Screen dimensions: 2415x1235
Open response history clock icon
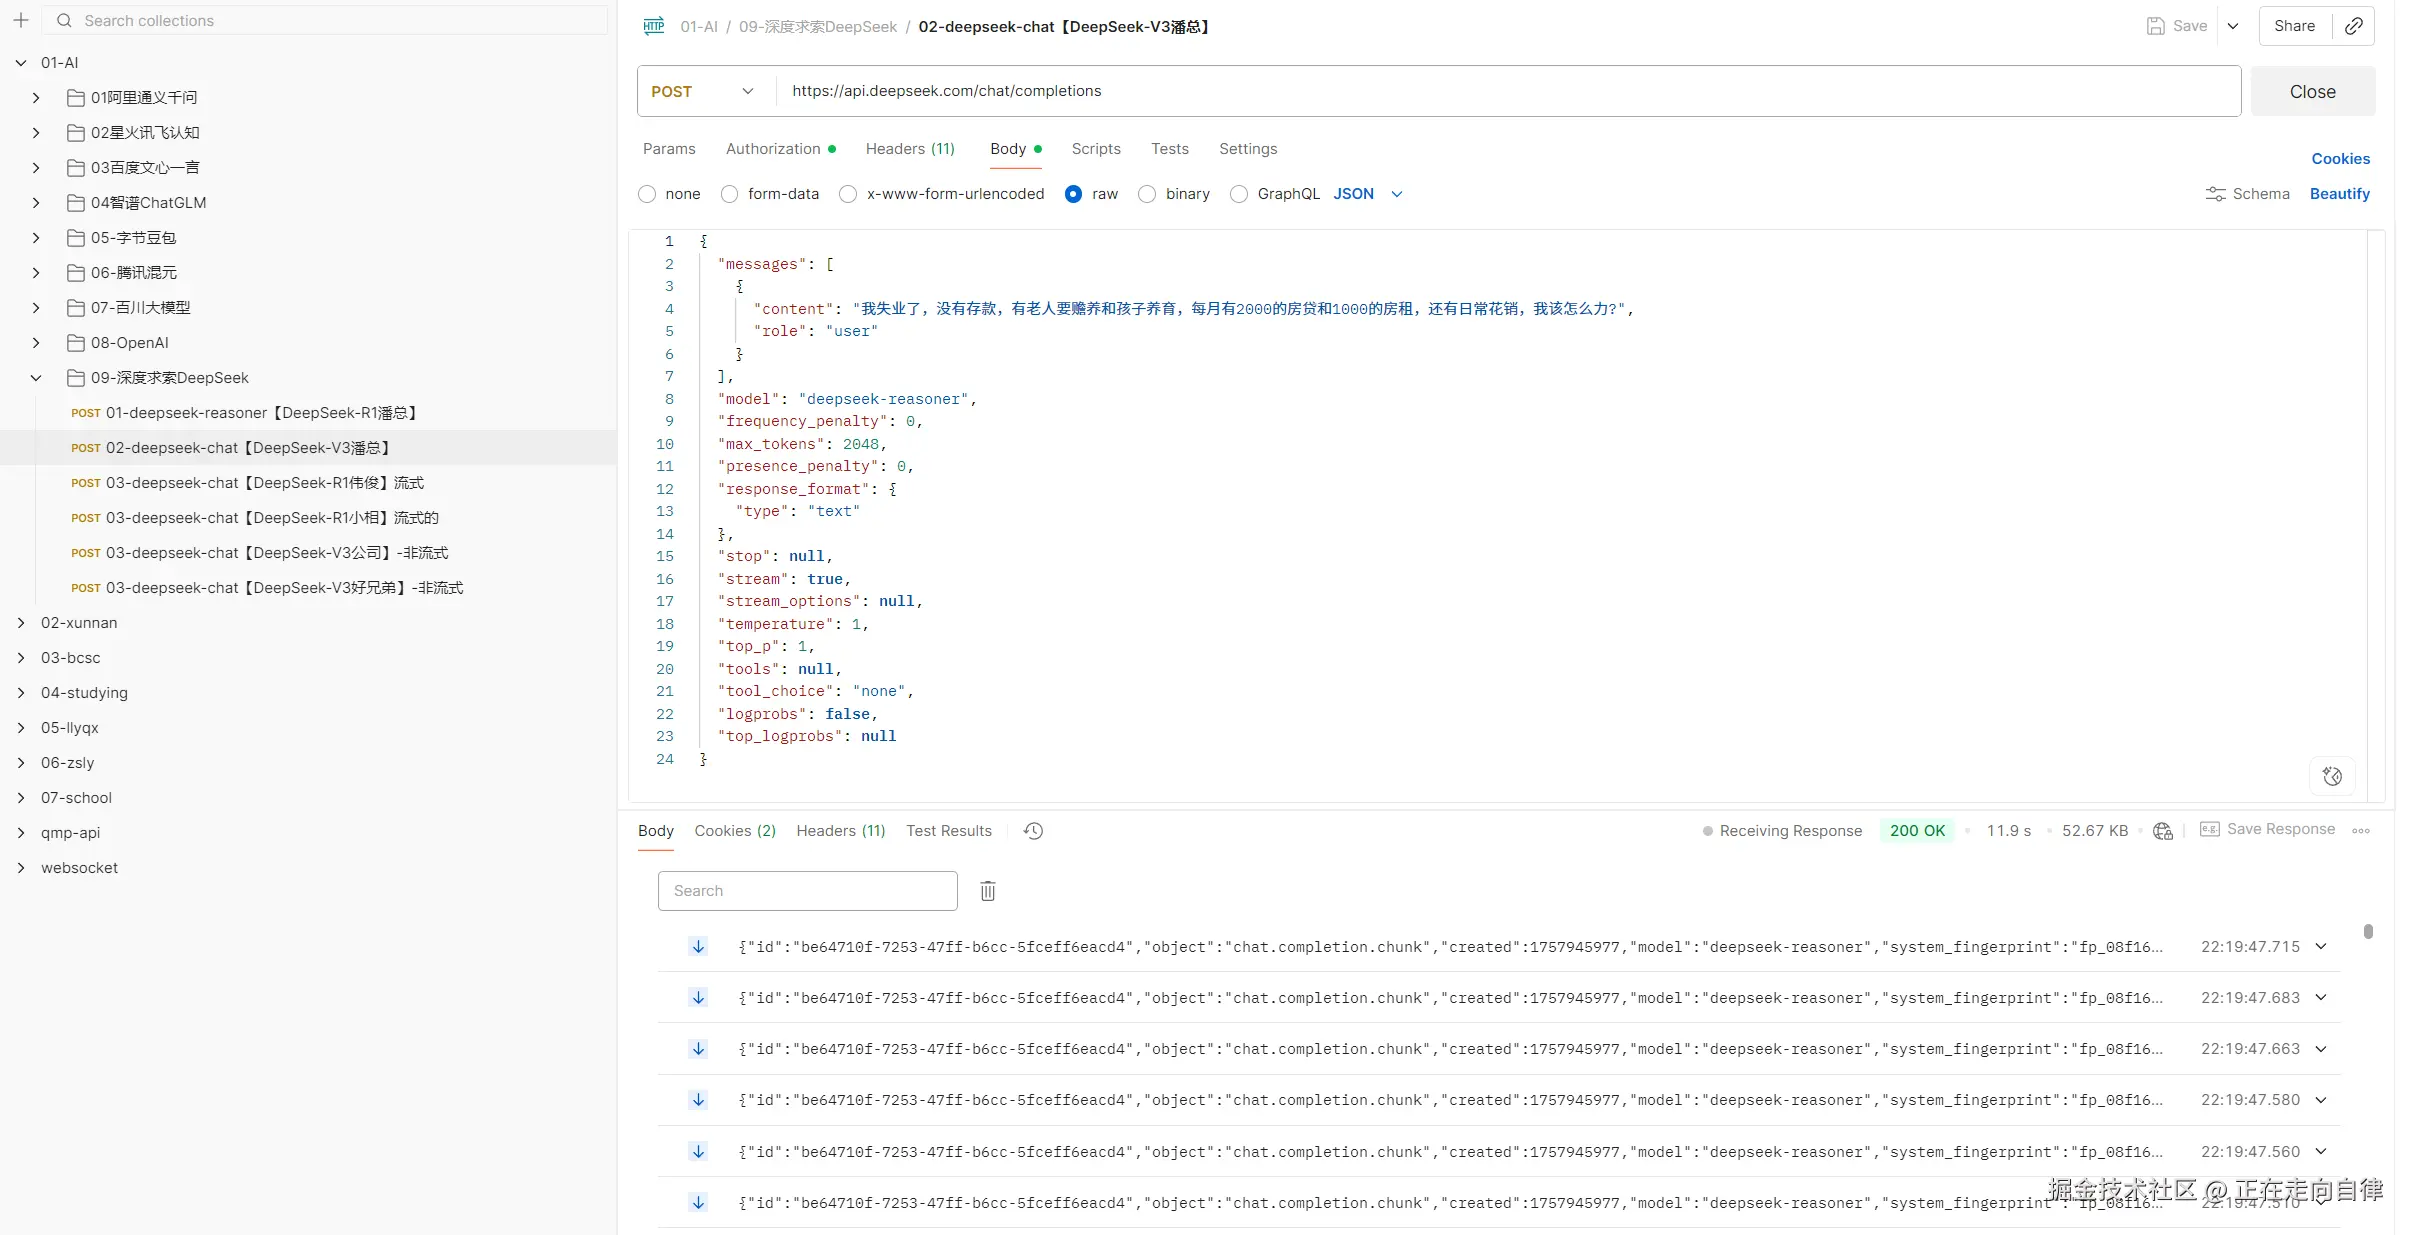click(1033, 831)
